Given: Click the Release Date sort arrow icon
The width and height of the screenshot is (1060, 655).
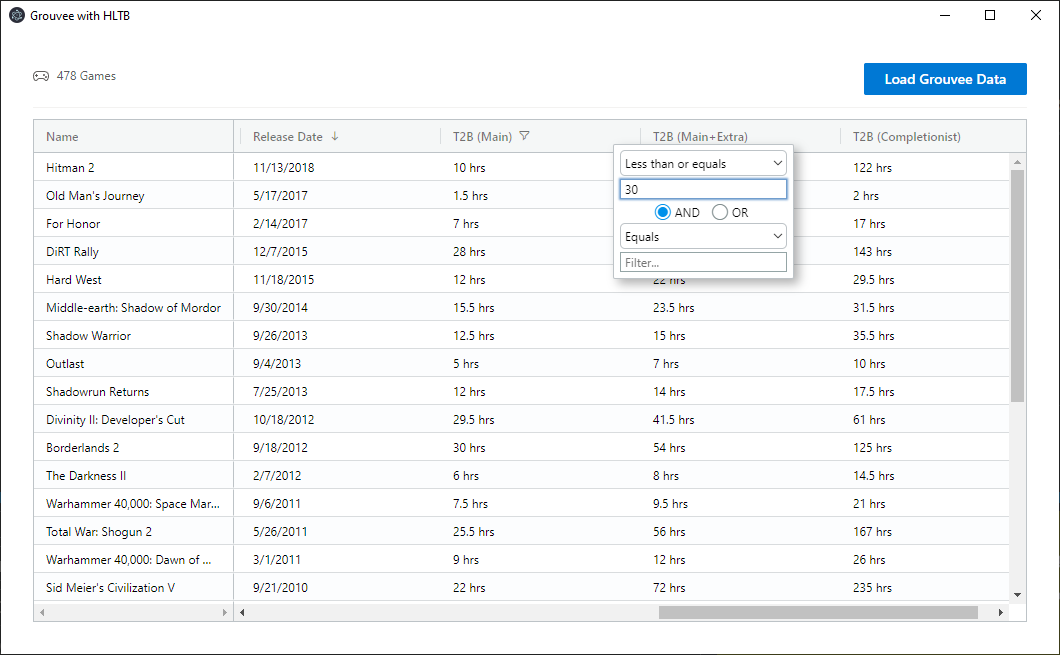Looking at the screenshot, I should point(335,137).
